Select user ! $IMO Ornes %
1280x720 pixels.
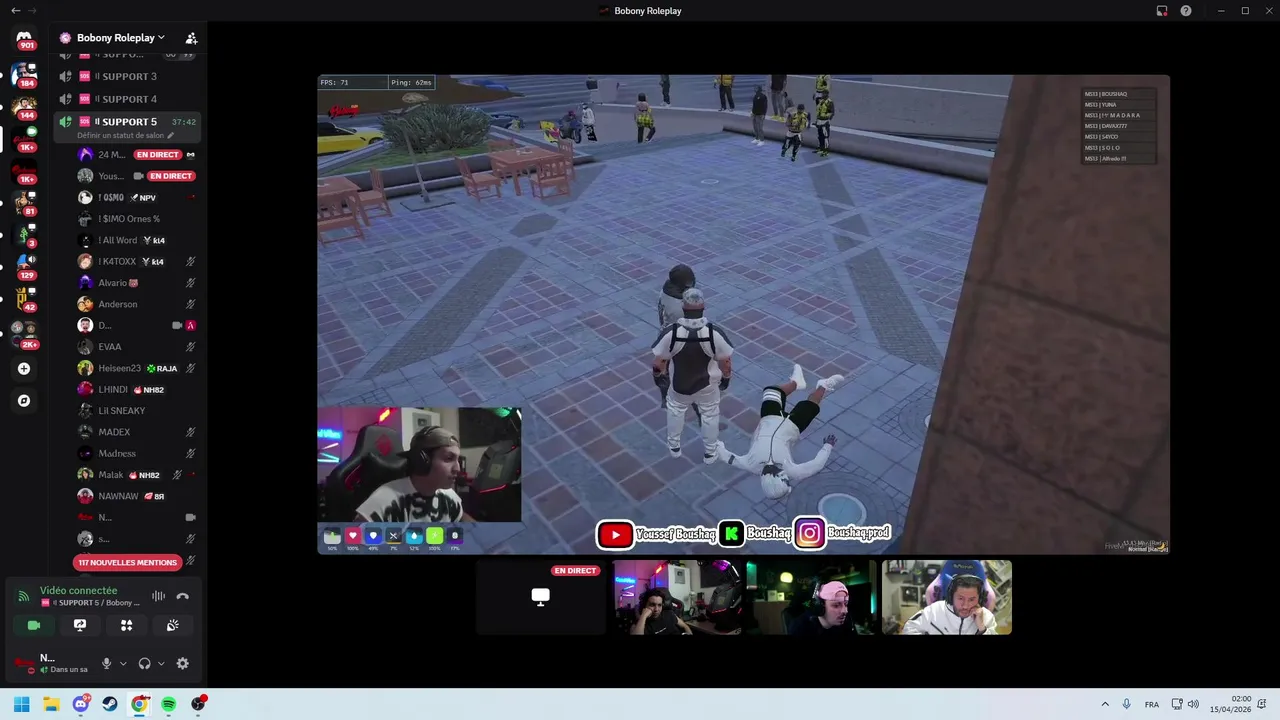click(x=137, y=219)
